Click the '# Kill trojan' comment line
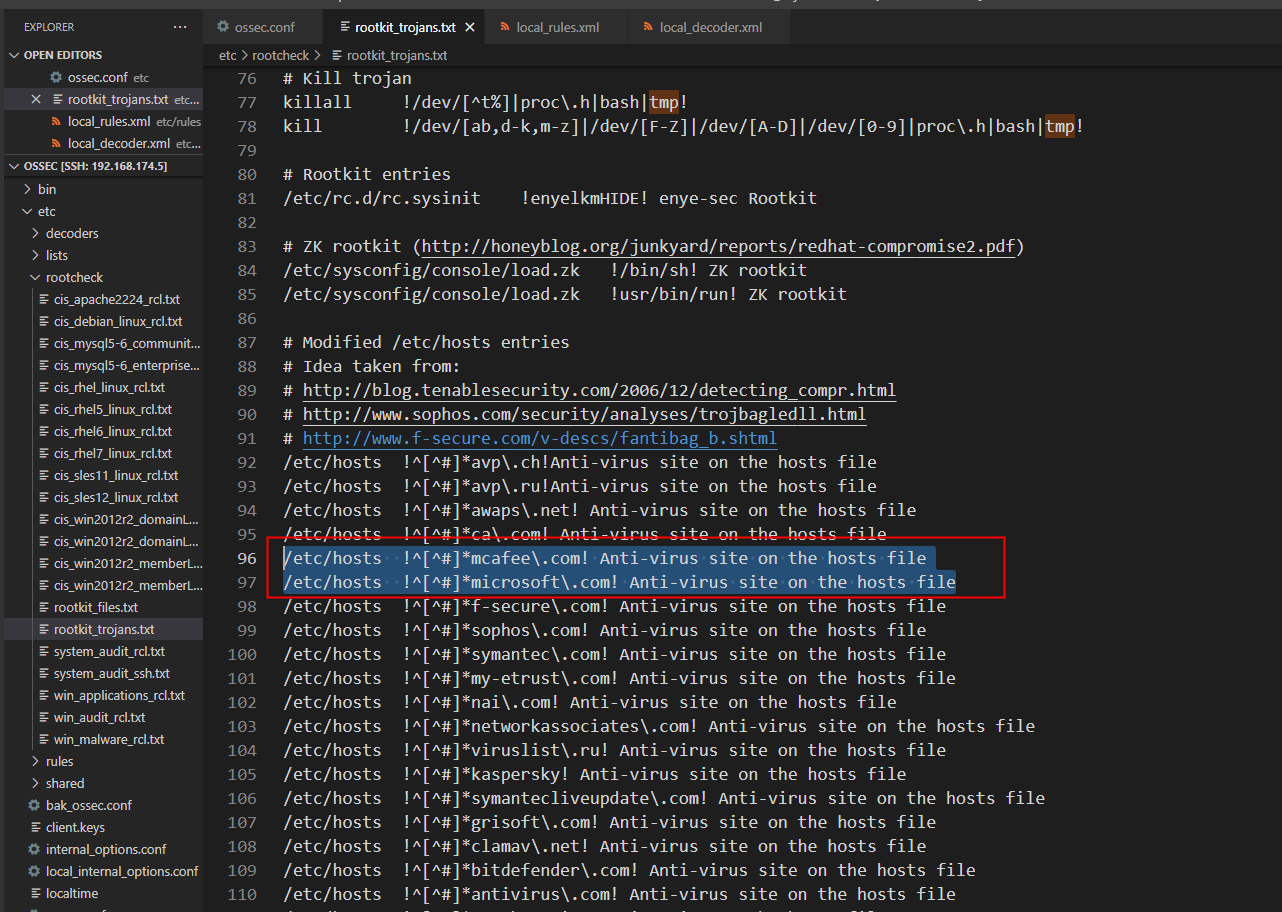The width and height of the screenshot is (1282, 912). (347, 78)
